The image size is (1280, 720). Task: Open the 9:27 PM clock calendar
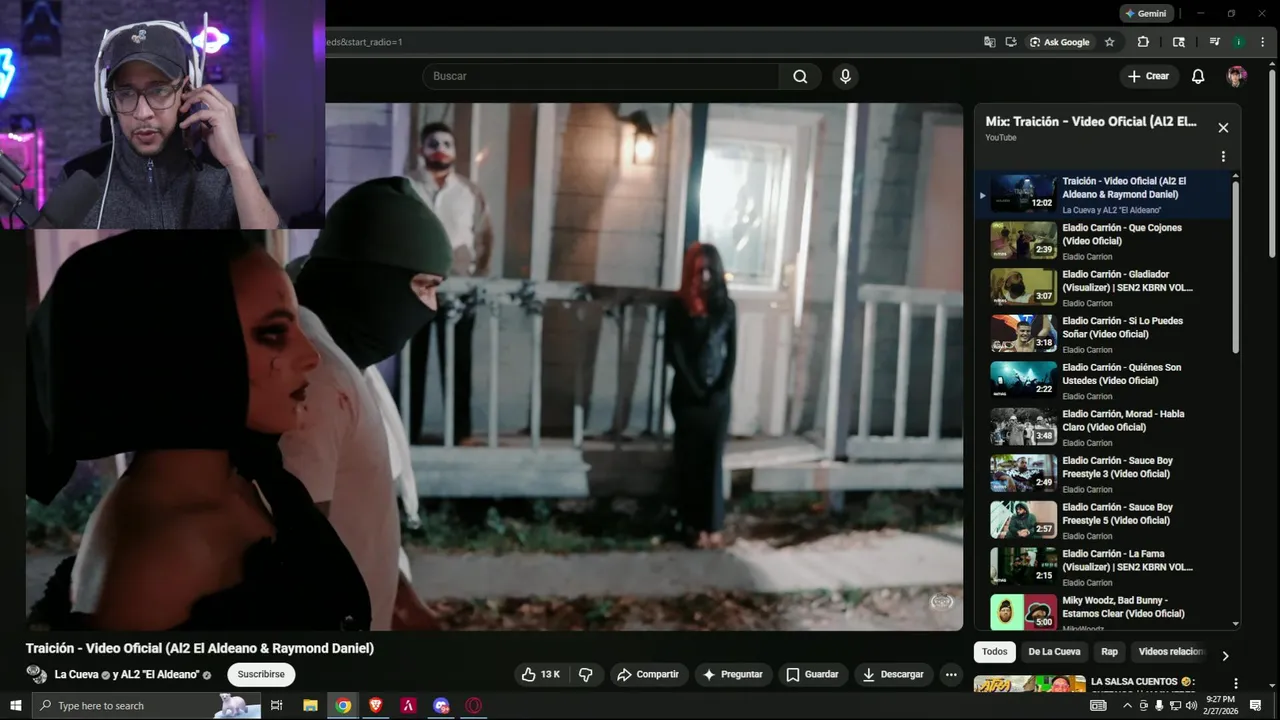click(1220, 706)
